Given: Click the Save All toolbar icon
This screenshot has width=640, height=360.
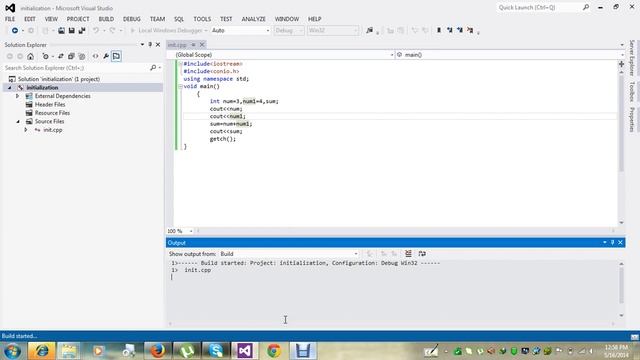Looking at the screenshot, I should click(82, 31).
